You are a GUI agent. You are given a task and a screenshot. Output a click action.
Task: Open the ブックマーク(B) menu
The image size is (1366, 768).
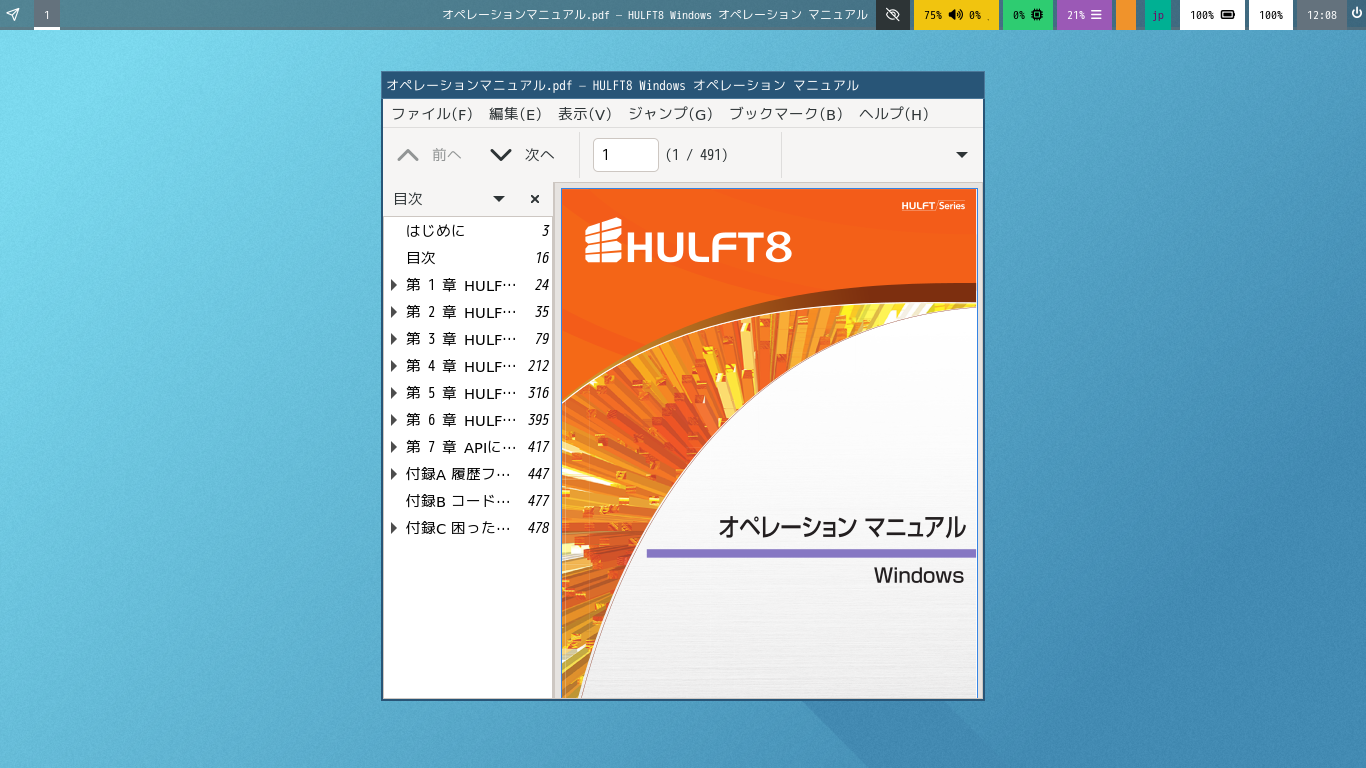point(786,114)
